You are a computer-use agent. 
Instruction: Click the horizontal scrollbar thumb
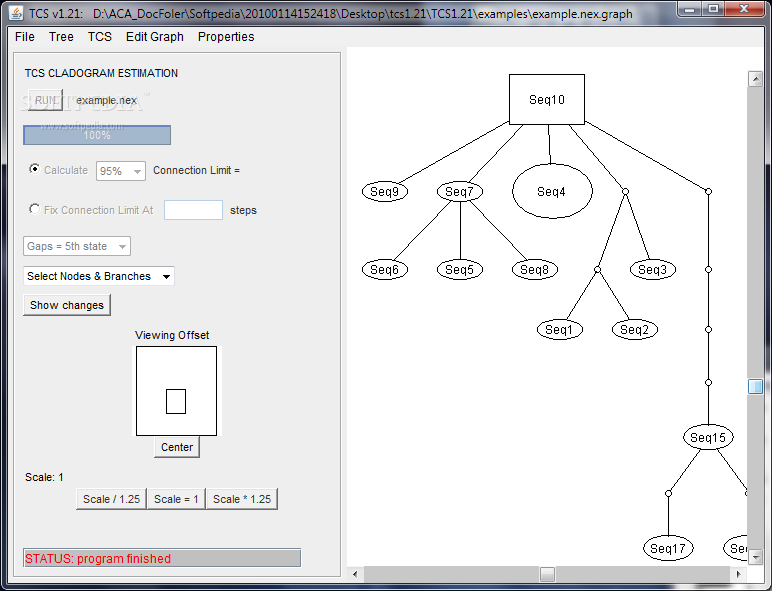(x=547, y=574)
